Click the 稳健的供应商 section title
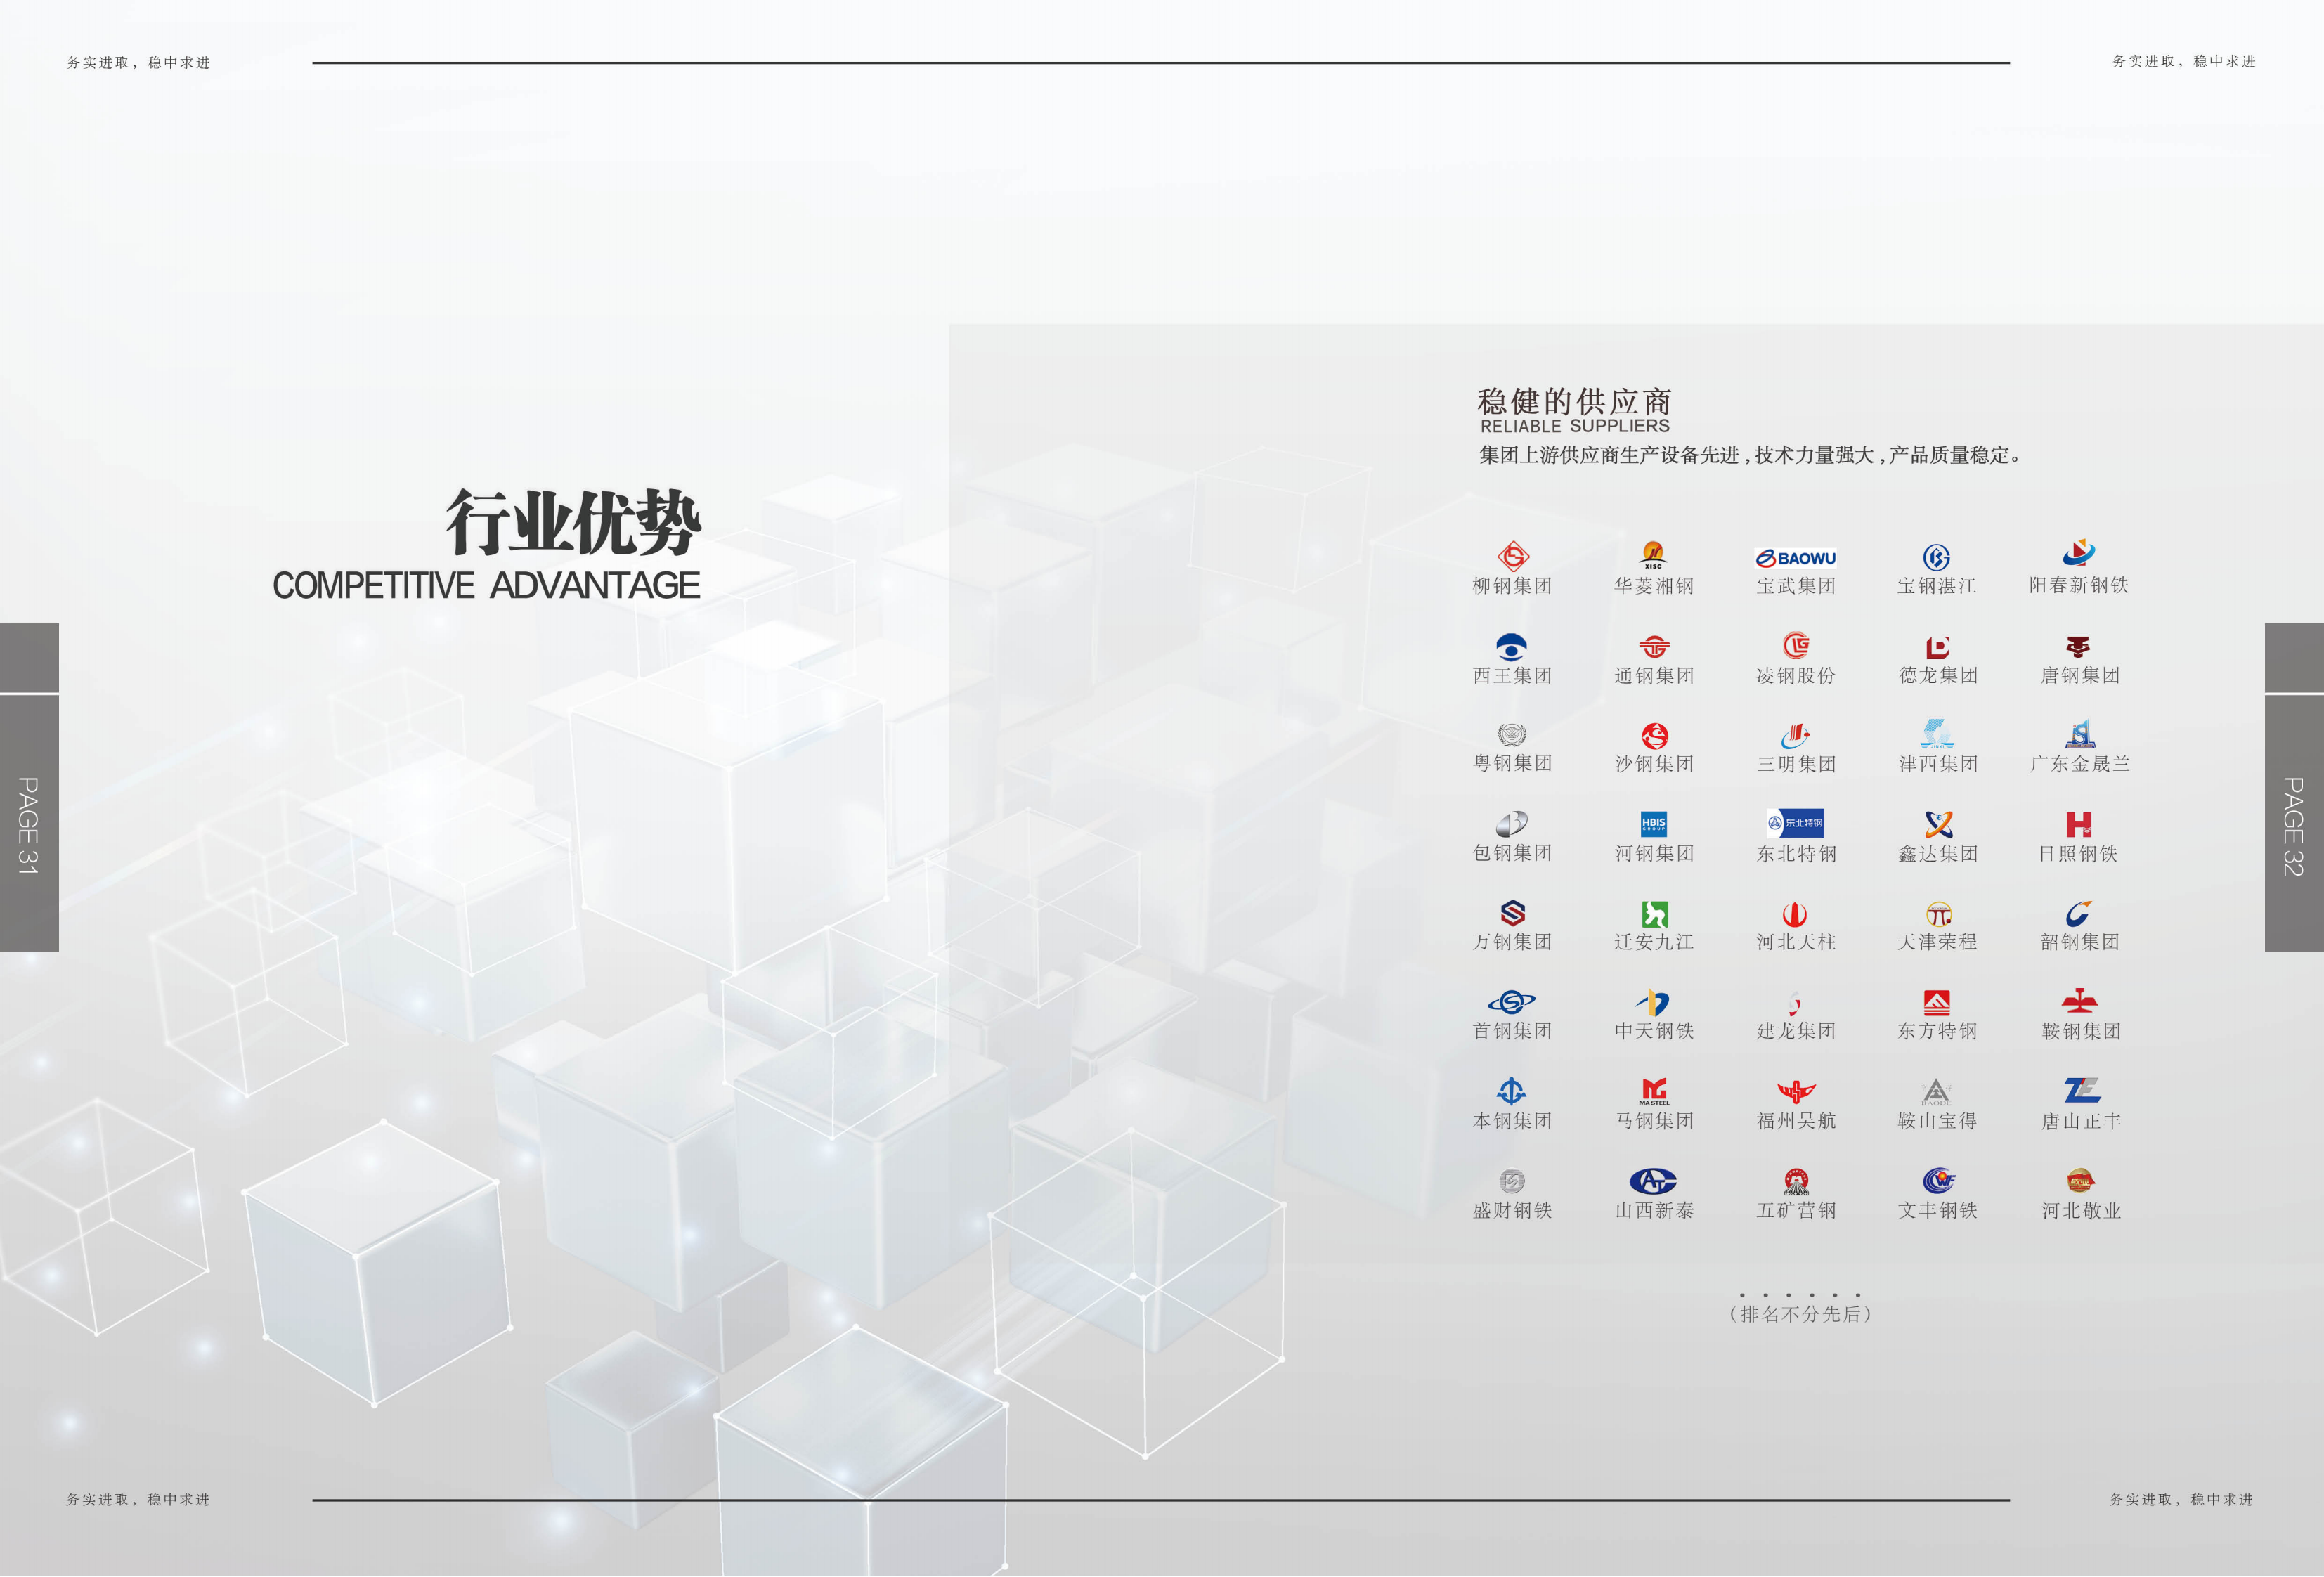2324x1577 pixels. point(1574,402)
